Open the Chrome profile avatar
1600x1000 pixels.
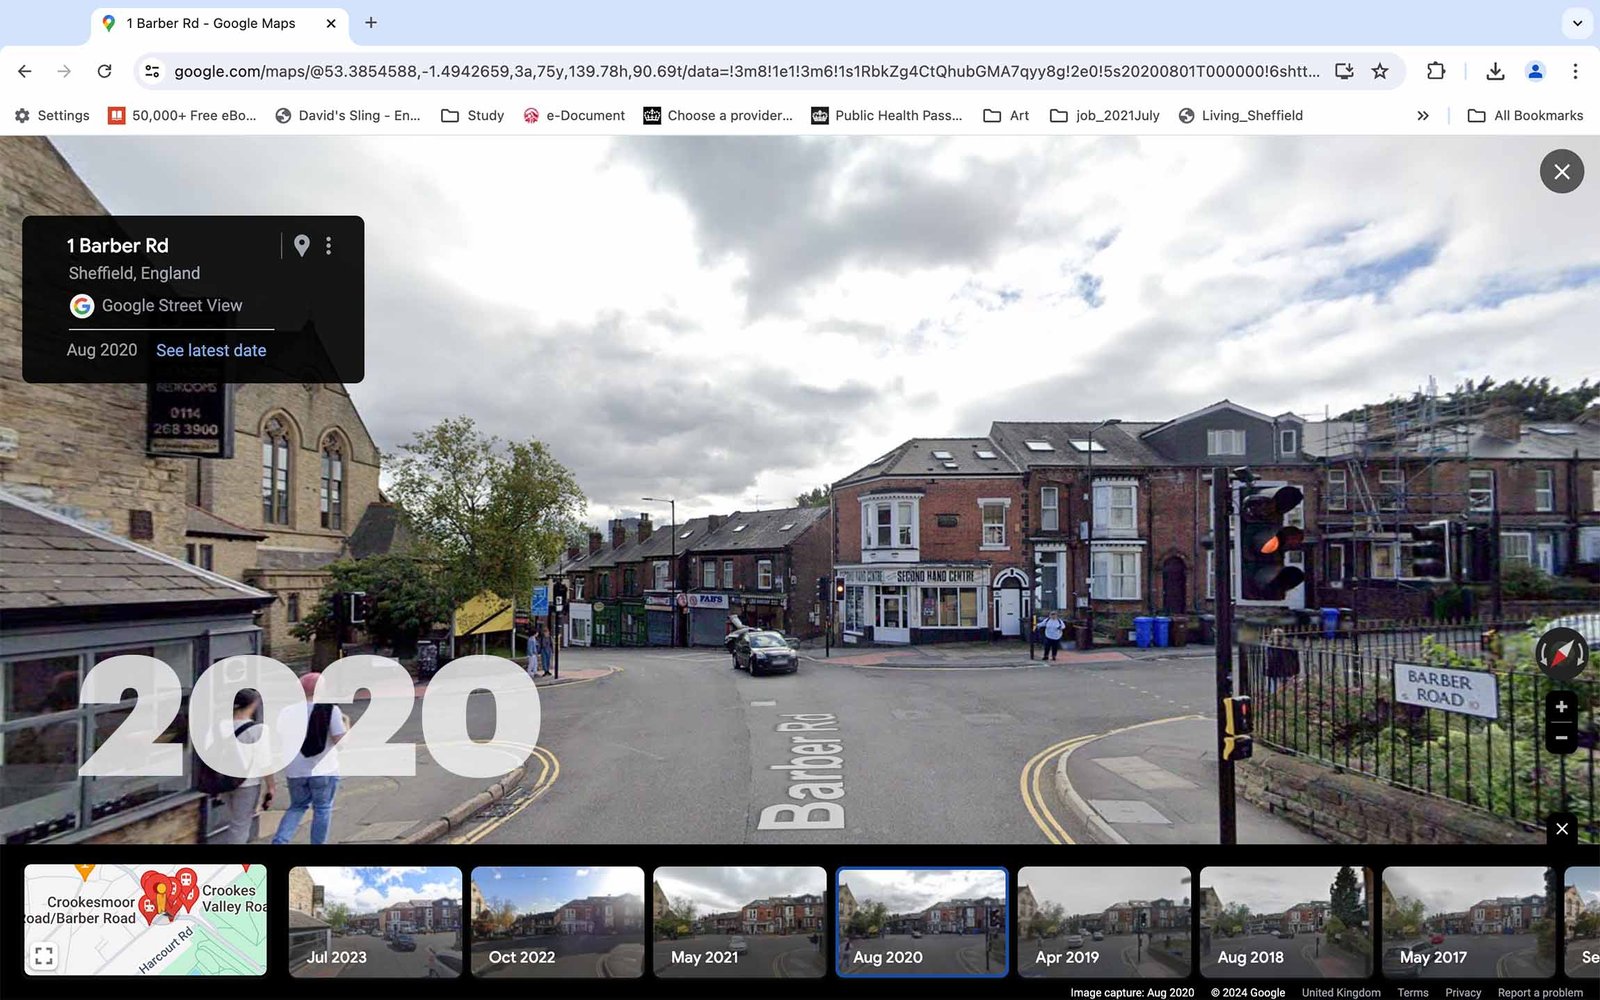[x=1535, y=71]
